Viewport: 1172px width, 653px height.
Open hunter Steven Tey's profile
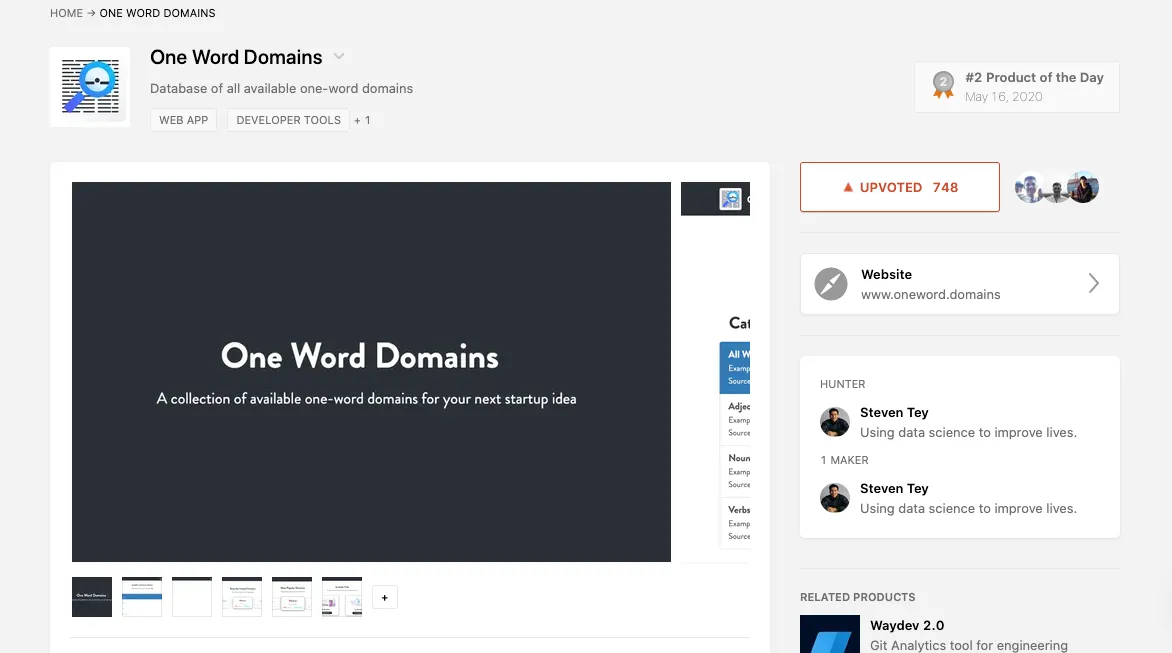[x=894, y=412]
